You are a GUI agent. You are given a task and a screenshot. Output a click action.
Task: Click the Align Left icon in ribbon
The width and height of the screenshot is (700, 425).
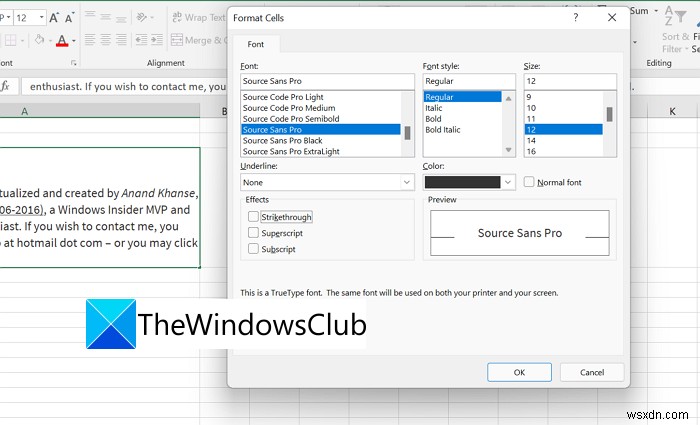click(x=90, y=40)
